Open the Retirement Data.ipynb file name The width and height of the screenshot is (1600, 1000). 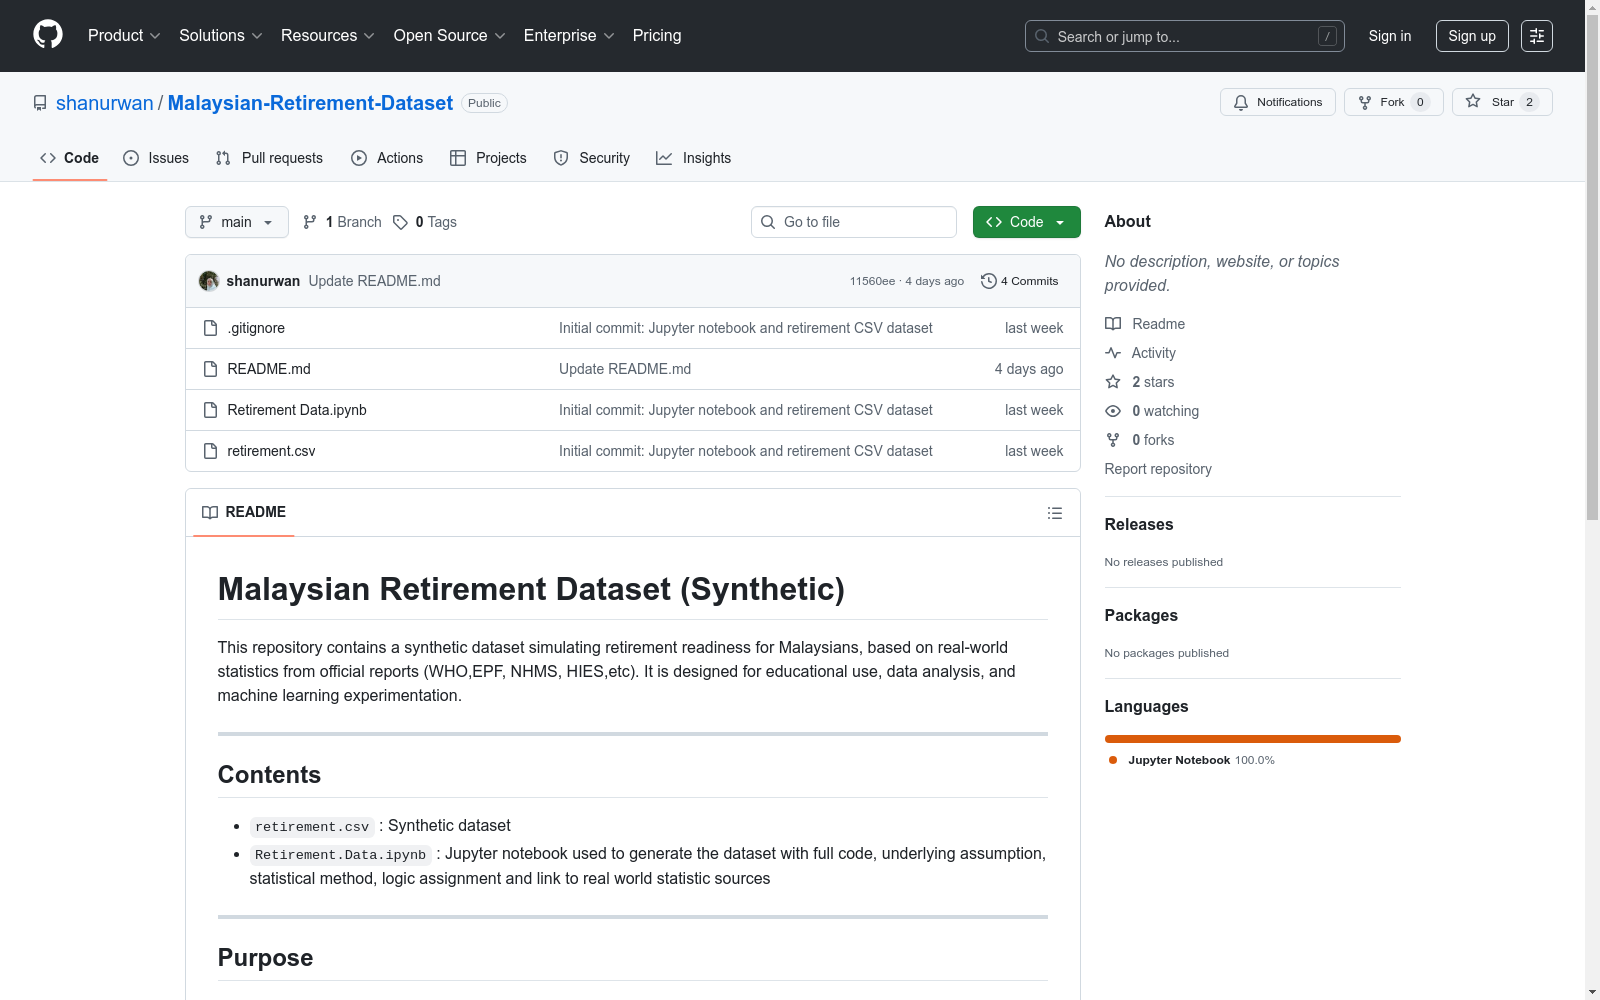click(297, 410)
